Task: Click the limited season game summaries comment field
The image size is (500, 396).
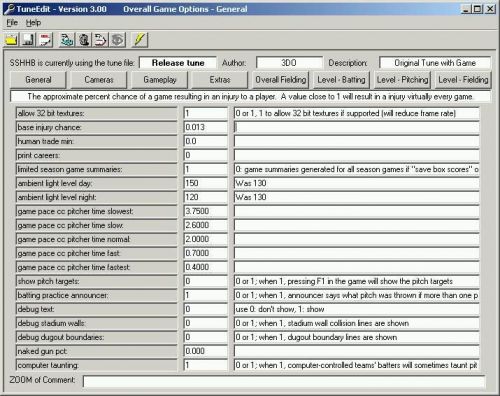Action: (x=357, y=169)
